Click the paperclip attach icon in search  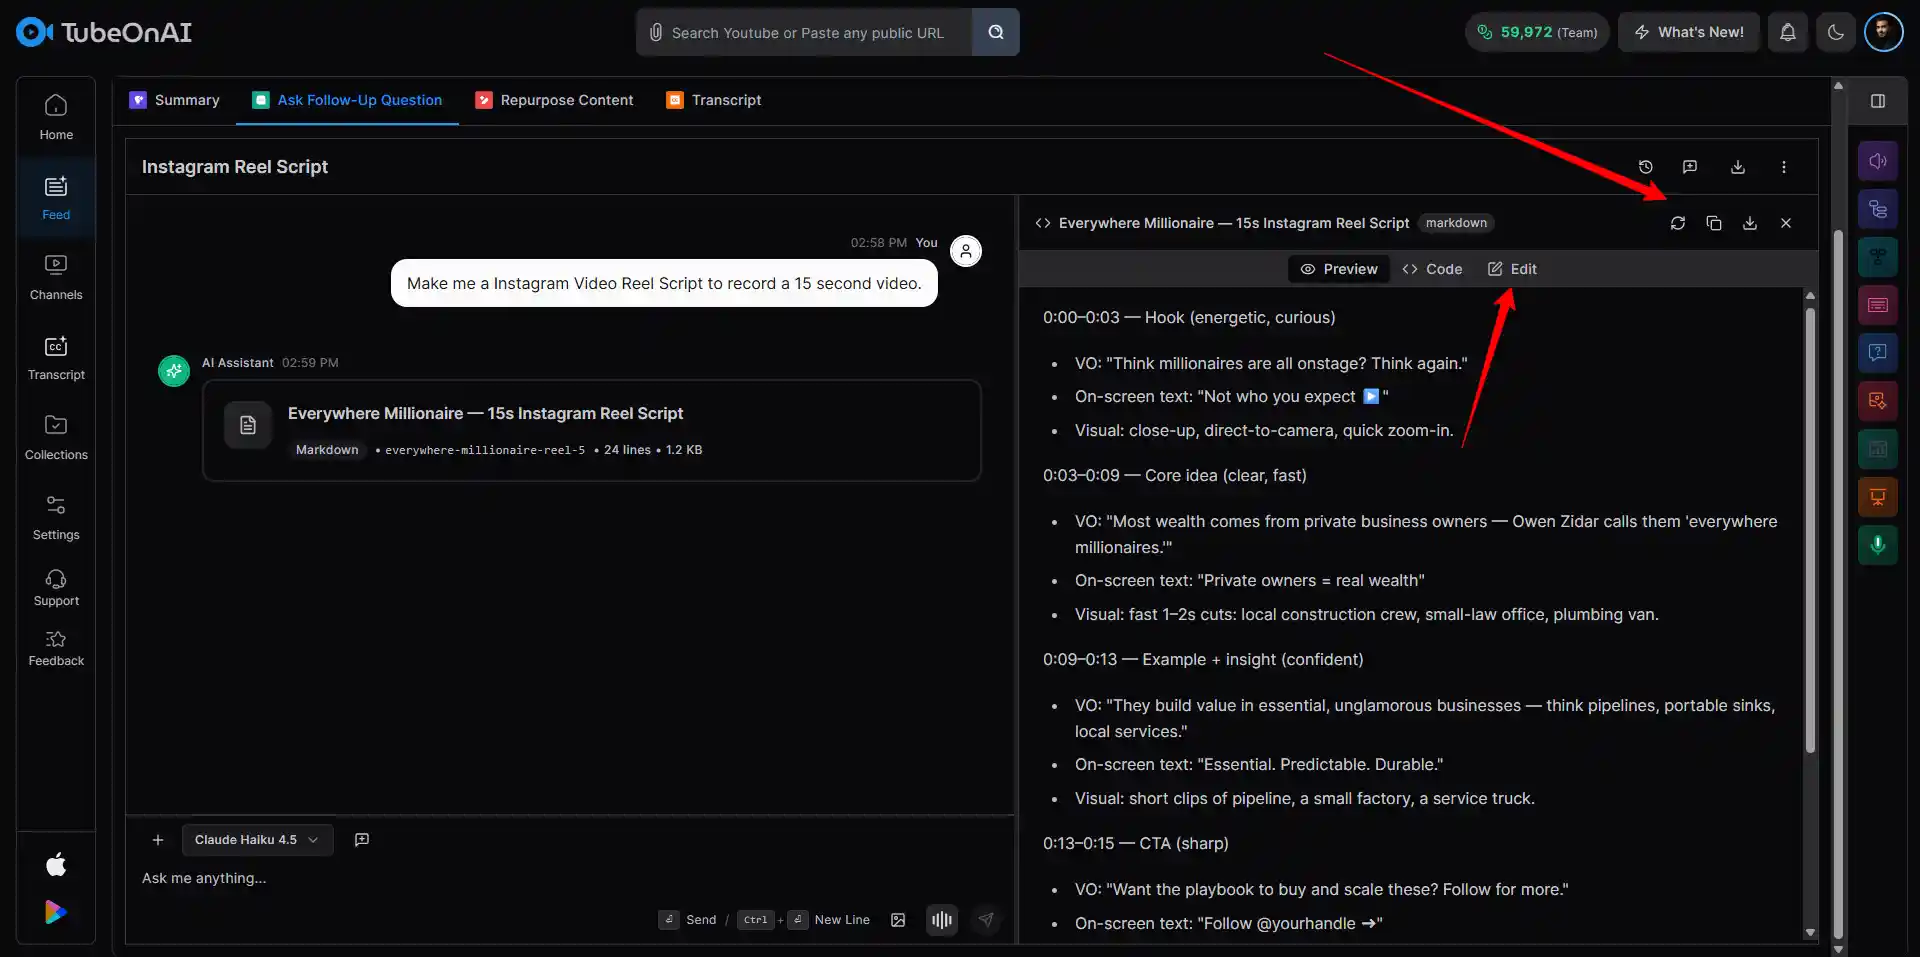pos(655,32)
